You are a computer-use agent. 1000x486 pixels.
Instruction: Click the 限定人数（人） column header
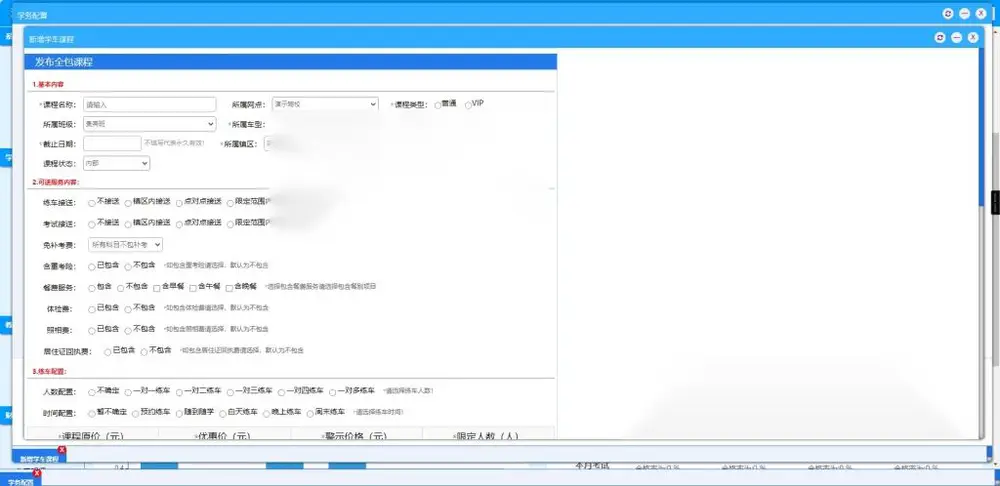[x=488, y=434]
